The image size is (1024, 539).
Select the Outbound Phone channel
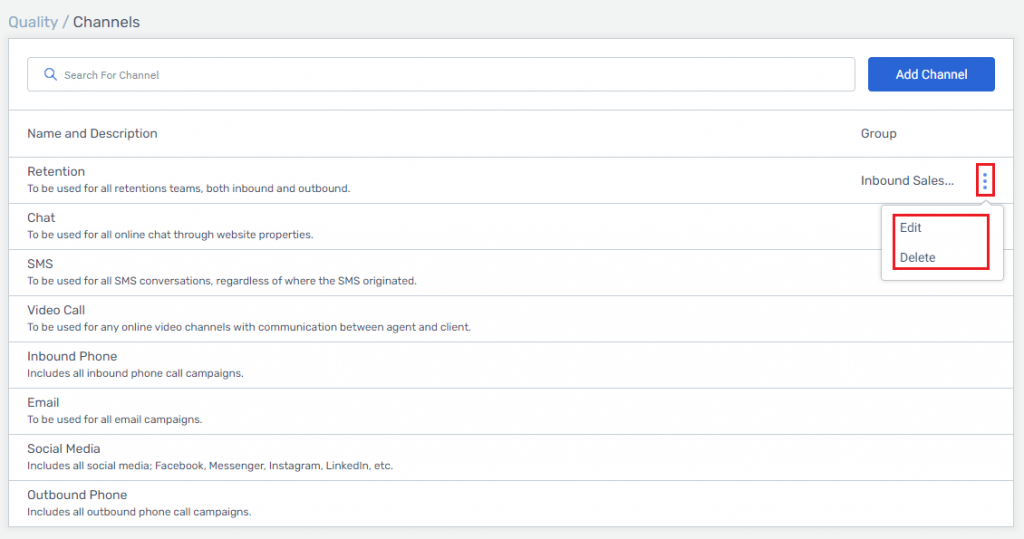click(511, 504)
